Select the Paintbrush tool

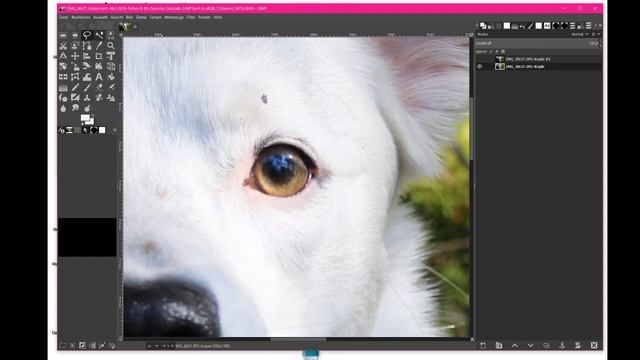pyautogui.click(x=87, y=87)
